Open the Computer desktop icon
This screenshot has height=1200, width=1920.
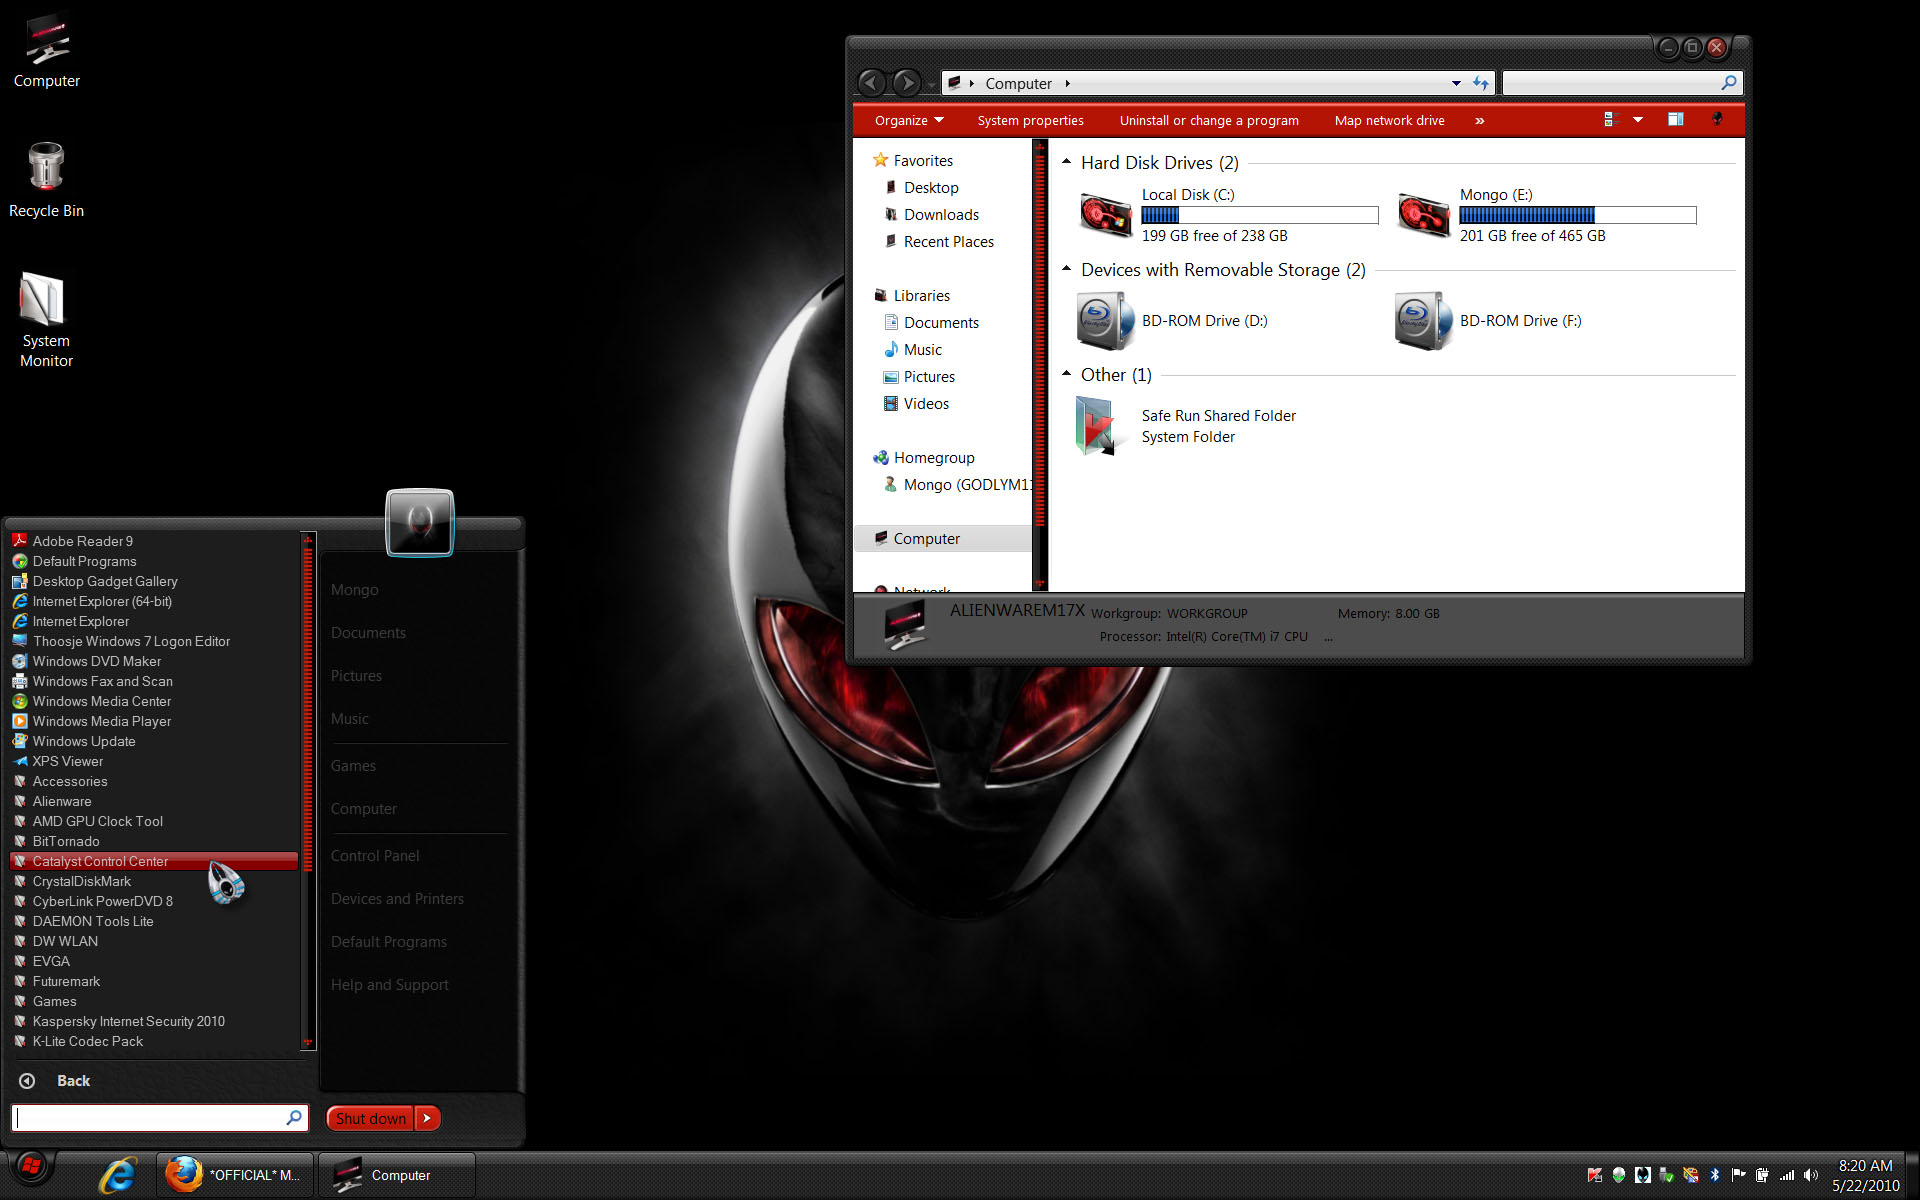[46, 52]
